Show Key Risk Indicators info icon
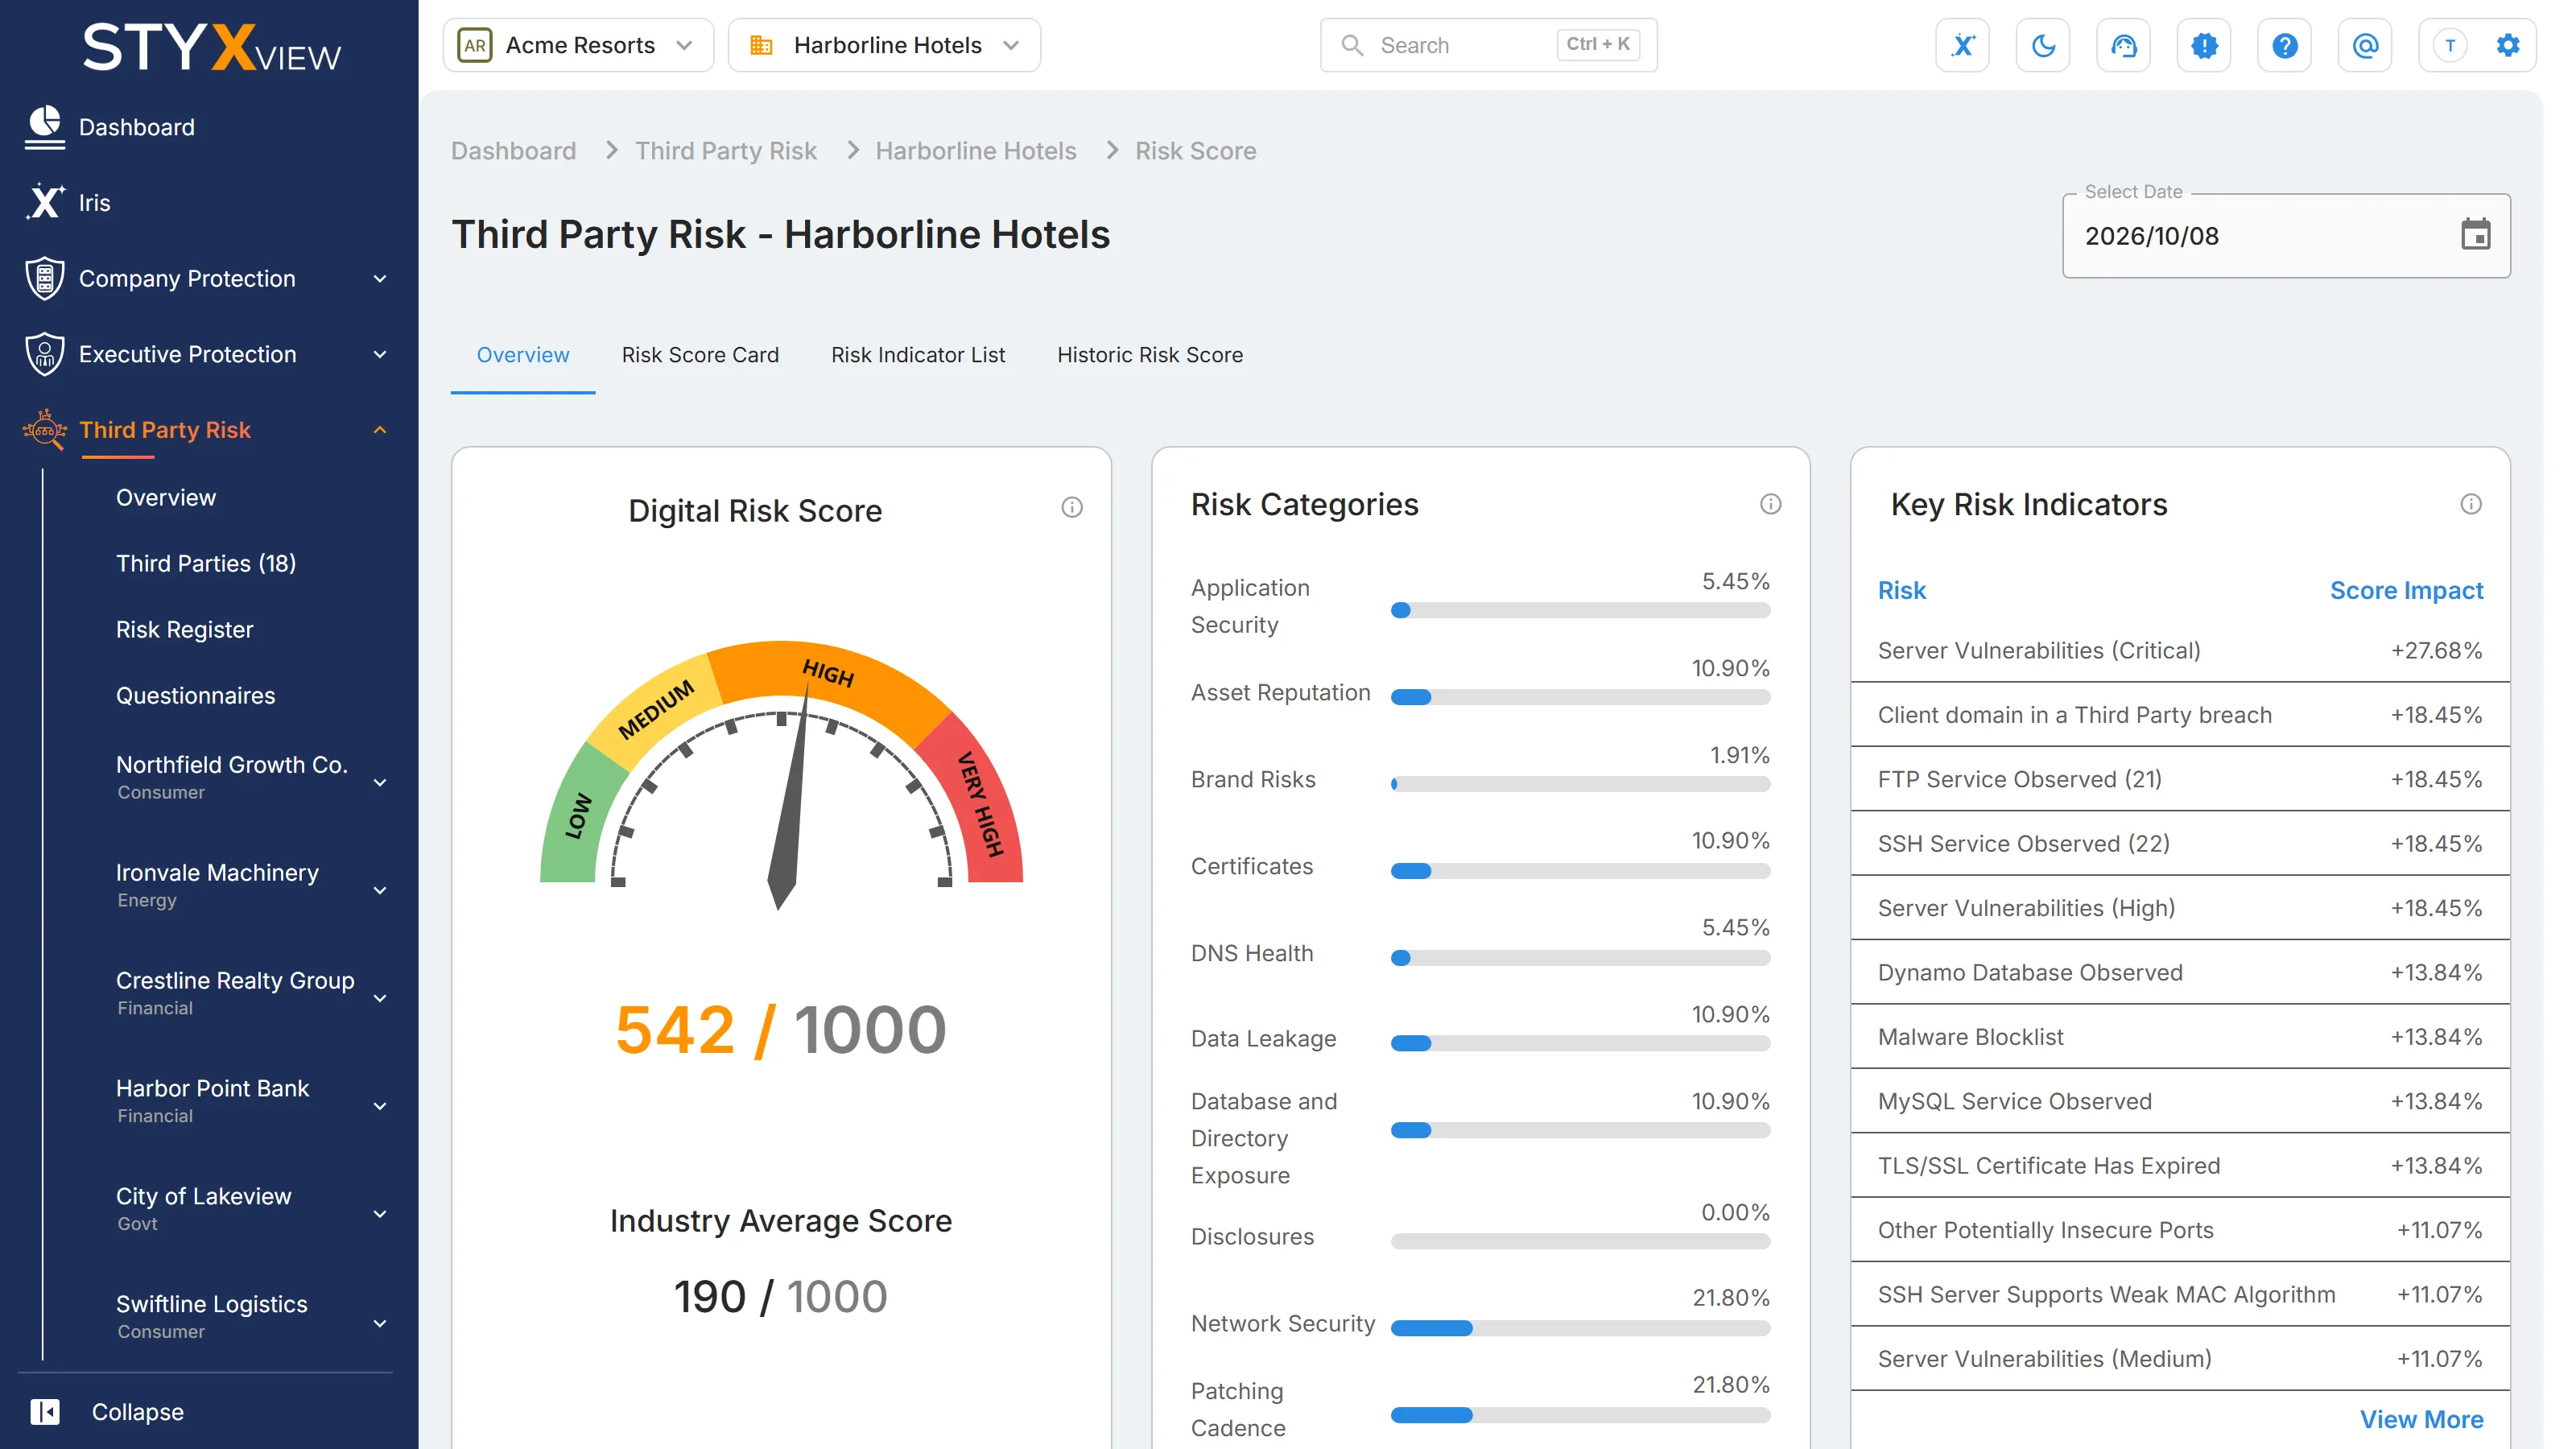2576x1449 pixels. (x=2471, y=504)
